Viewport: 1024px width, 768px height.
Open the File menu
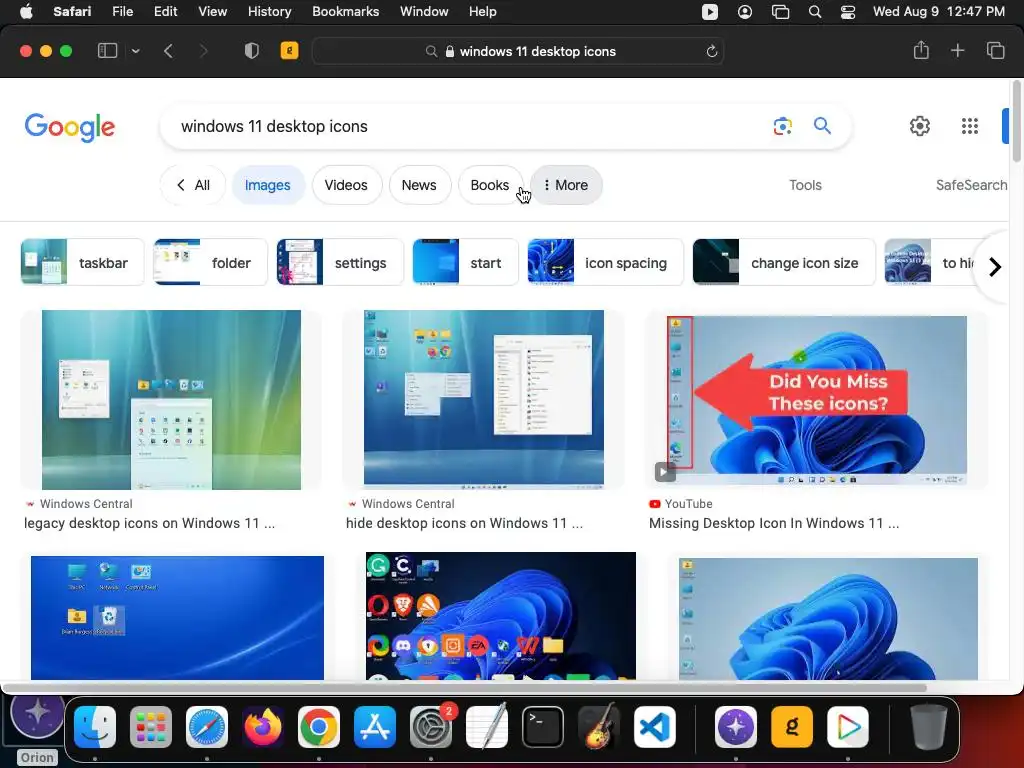122,12
